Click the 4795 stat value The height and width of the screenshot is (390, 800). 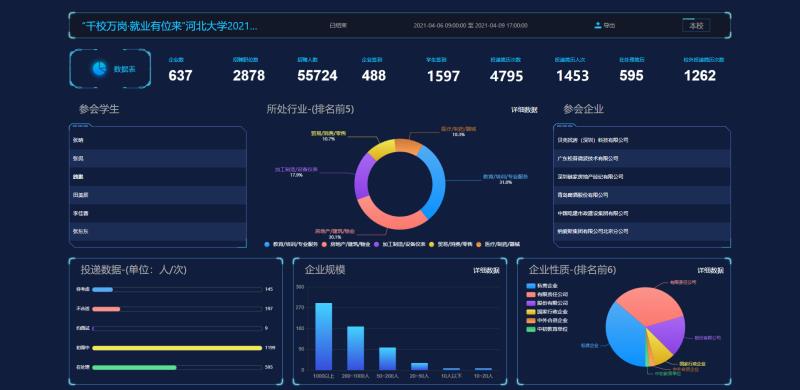[x=506, y=77]
